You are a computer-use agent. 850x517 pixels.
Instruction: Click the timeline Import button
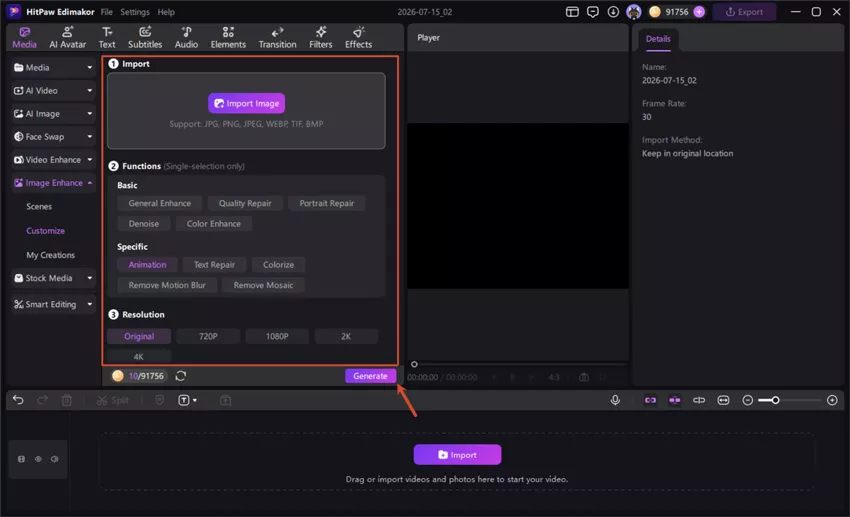pyautogui.click(x=458, y=455)
